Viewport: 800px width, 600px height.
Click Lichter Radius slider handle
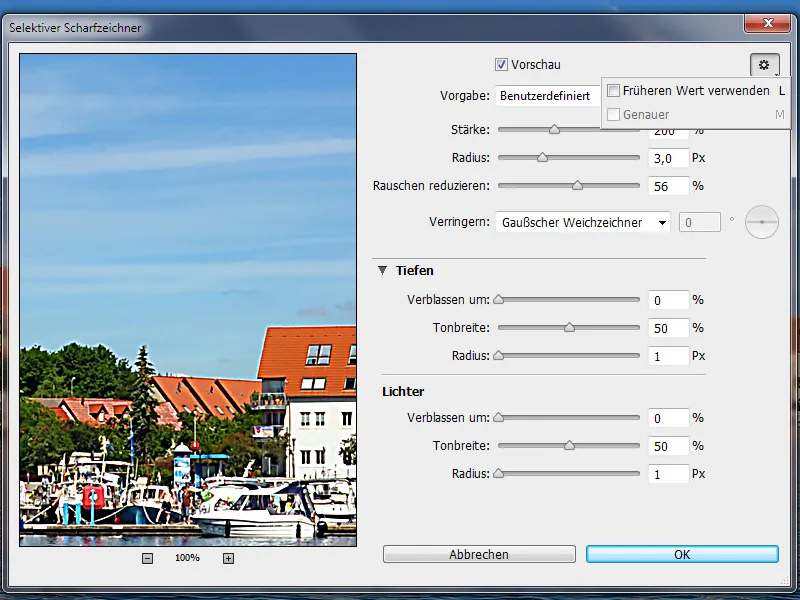pyautogui.click(x=498, y=474)
